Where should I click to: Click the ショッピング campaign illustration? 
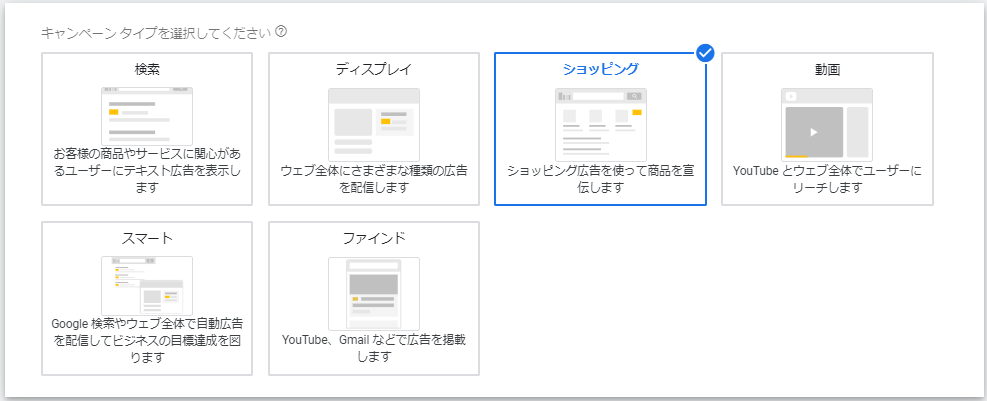tap(600, 124)
